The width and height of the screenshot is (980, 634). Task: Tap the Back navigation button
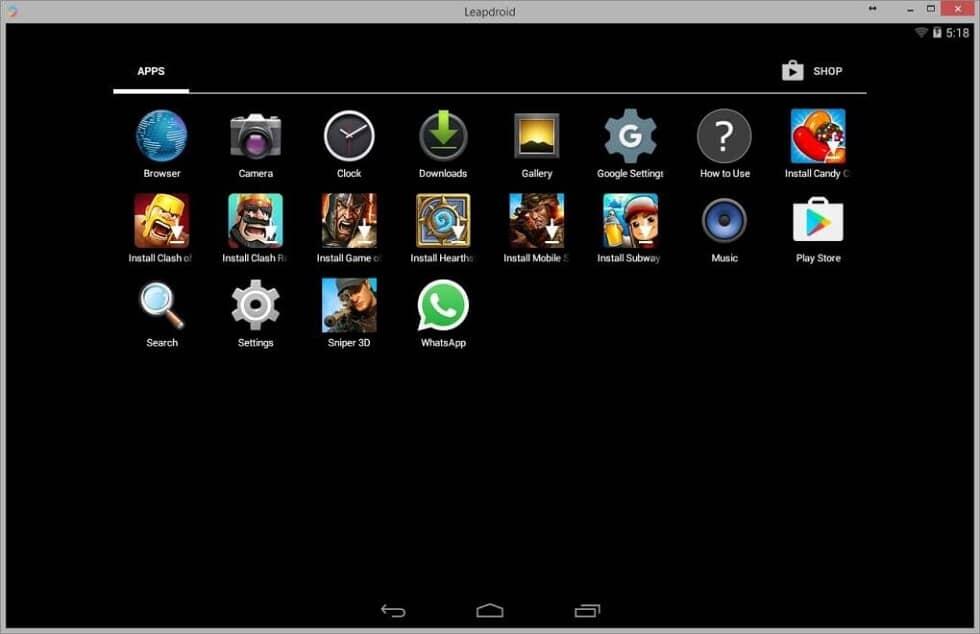point(393,609)
